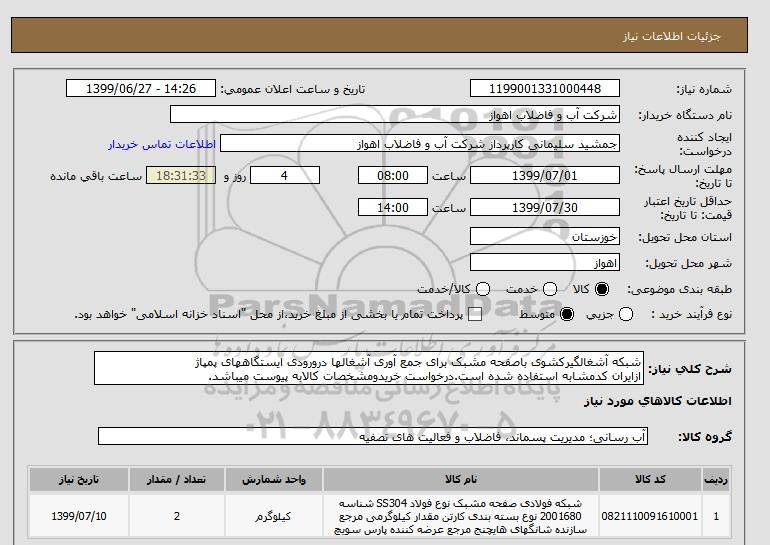Choose the متوسط purchase process option
The width and height of the screenshot is (770, 545).
click(567, 314)
